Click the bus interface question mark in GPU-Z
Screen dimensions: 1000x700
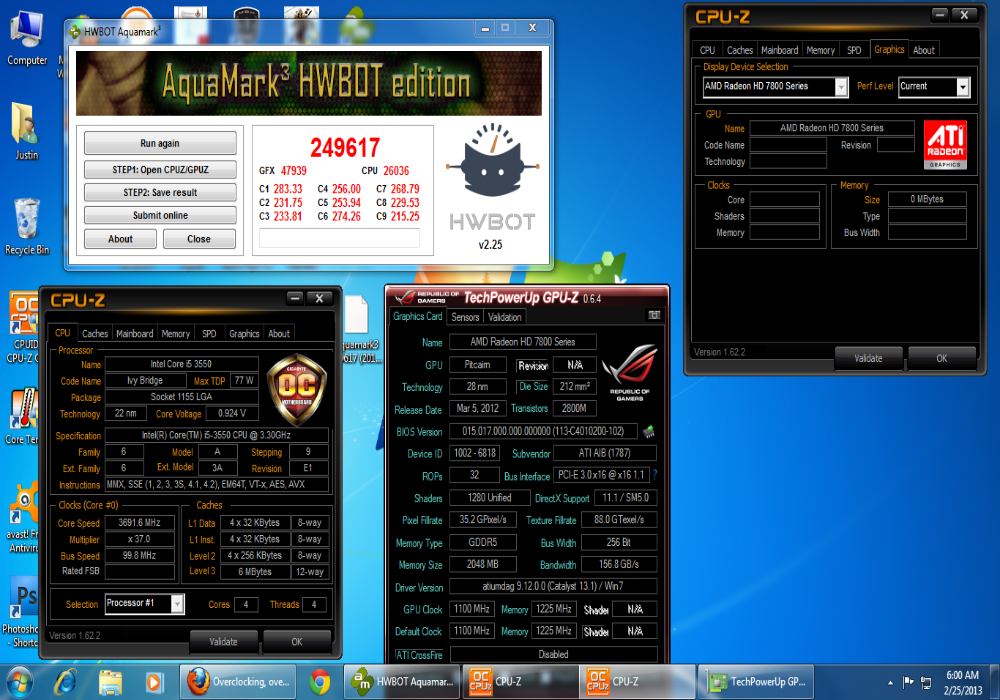tap(654, 475)
